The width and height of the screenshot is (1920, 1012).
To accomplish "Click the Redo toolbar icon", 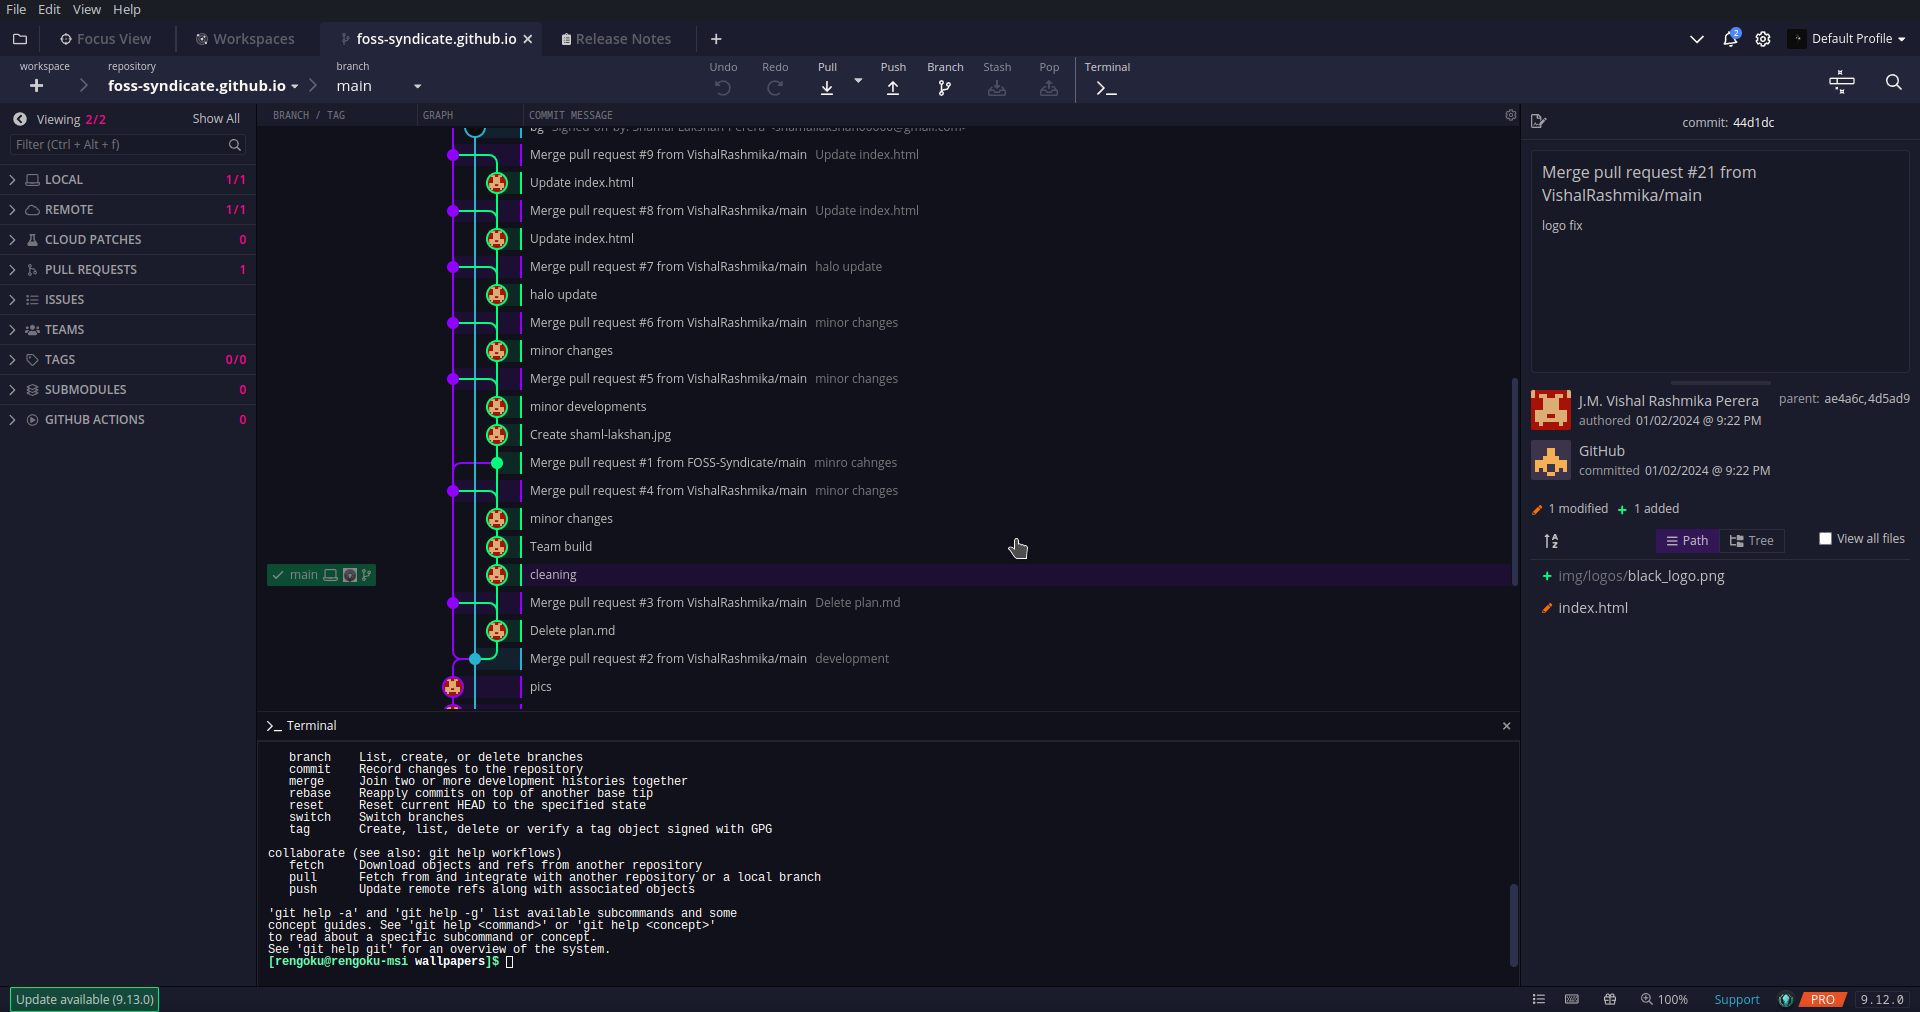I will 775,88.
